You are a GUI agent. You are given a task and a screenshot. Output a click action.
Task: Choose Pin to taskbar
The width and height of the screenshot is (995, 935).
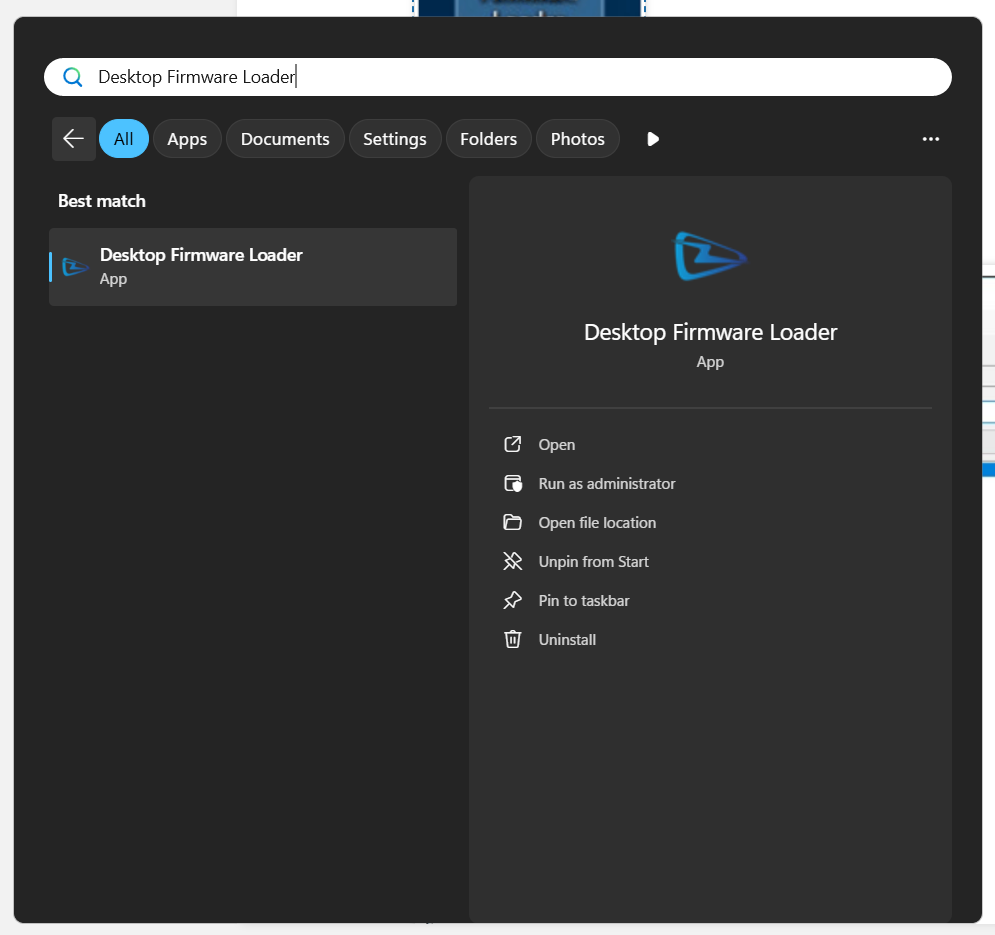584,600
